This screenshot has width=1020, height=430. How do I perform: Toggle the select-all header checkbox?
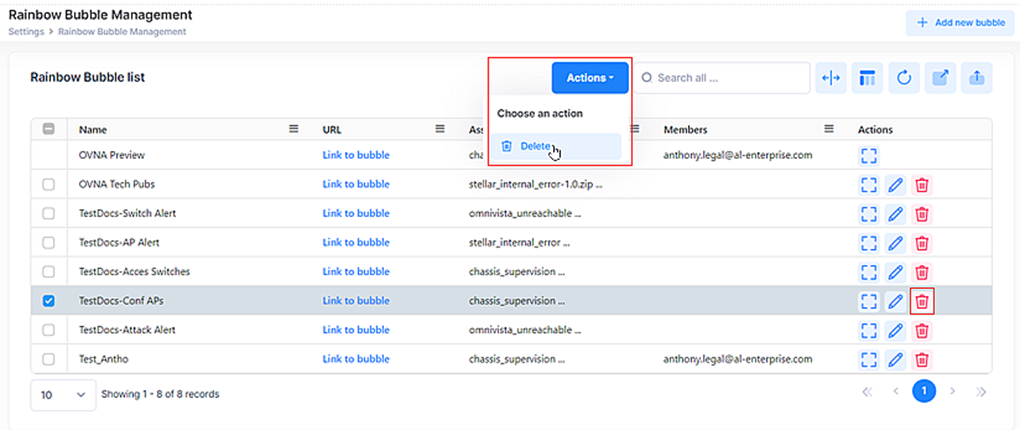pyautogui.click(x=49, y=129)
